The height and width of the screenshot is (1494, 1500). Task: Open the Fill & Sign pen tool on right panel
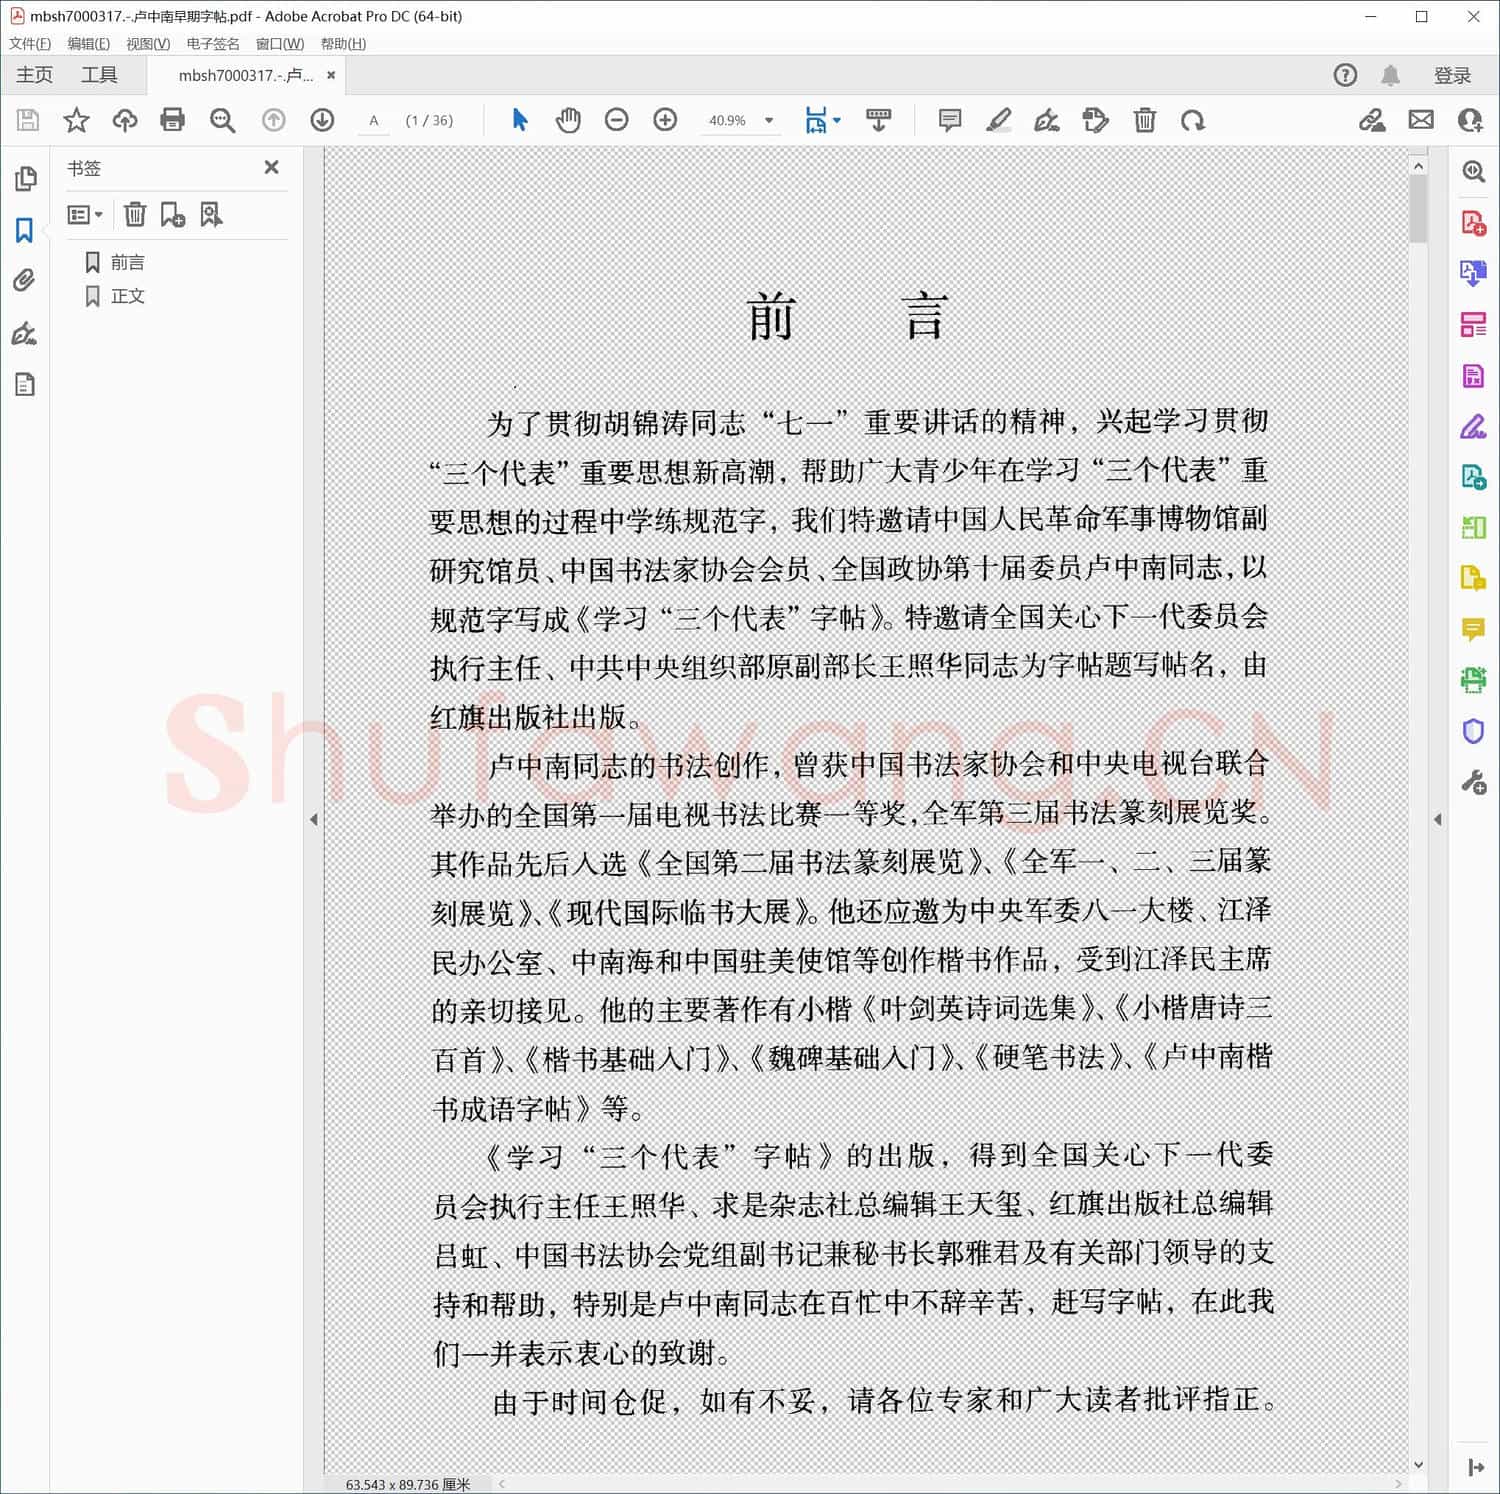point(1473,426)
